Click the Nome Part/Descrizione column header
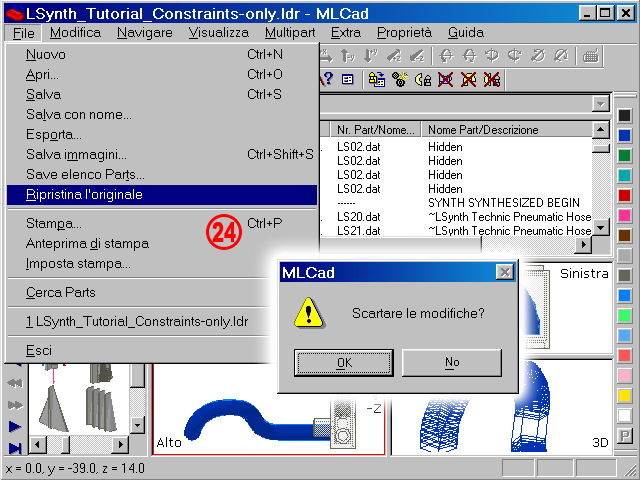640x480 pixels. 507,130
